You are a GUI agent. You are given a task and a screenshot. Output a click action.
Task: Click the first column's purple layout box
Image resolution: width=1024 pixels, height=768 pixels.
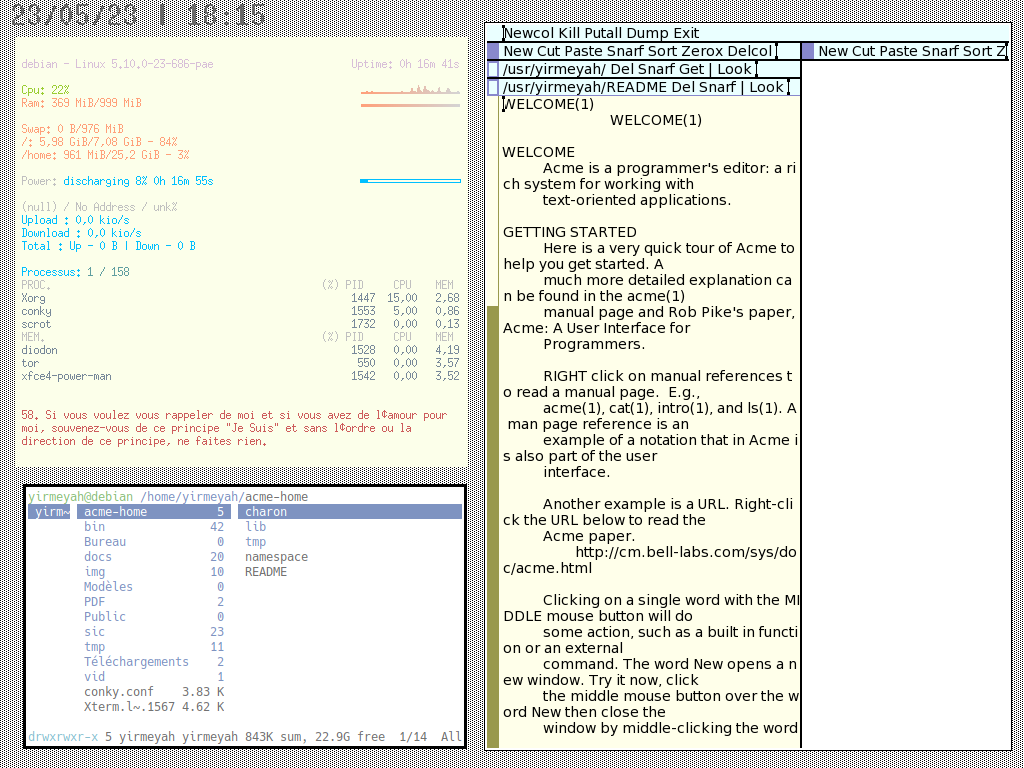pos(493,51)
